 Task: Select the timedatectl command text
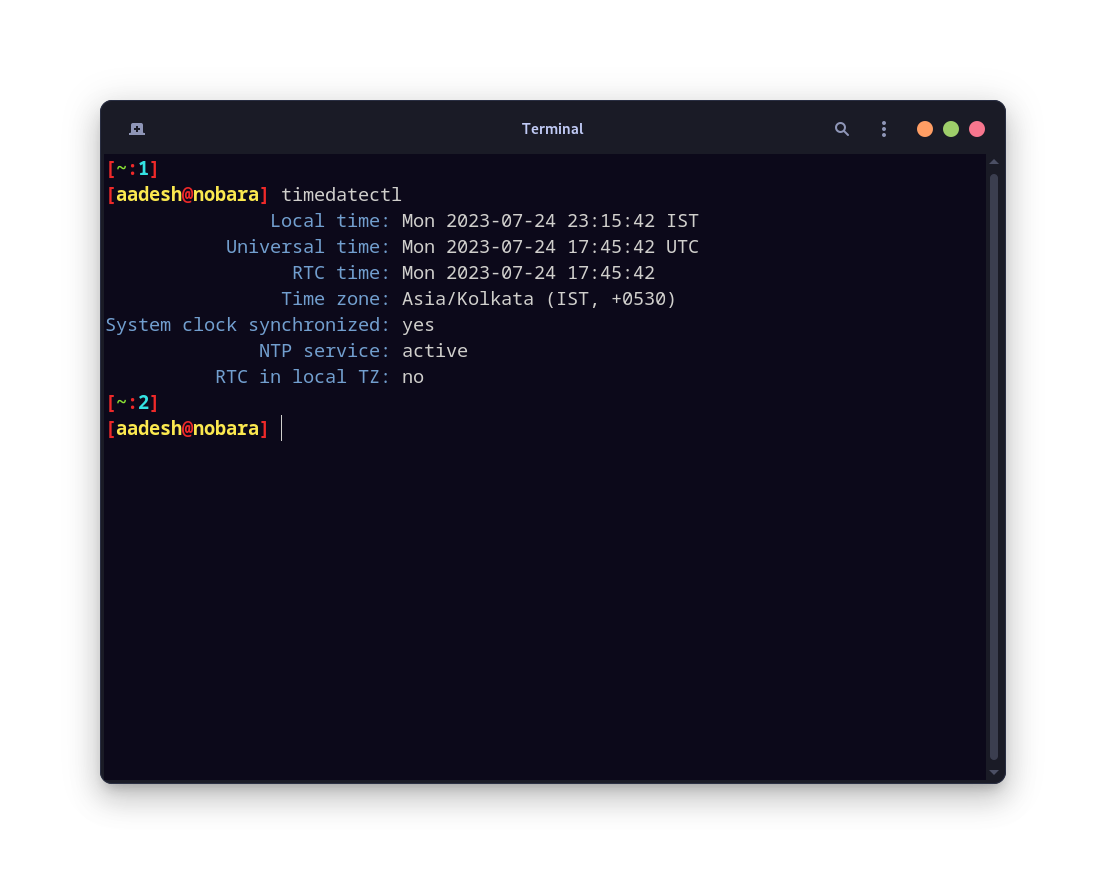[x=341, y=194]
